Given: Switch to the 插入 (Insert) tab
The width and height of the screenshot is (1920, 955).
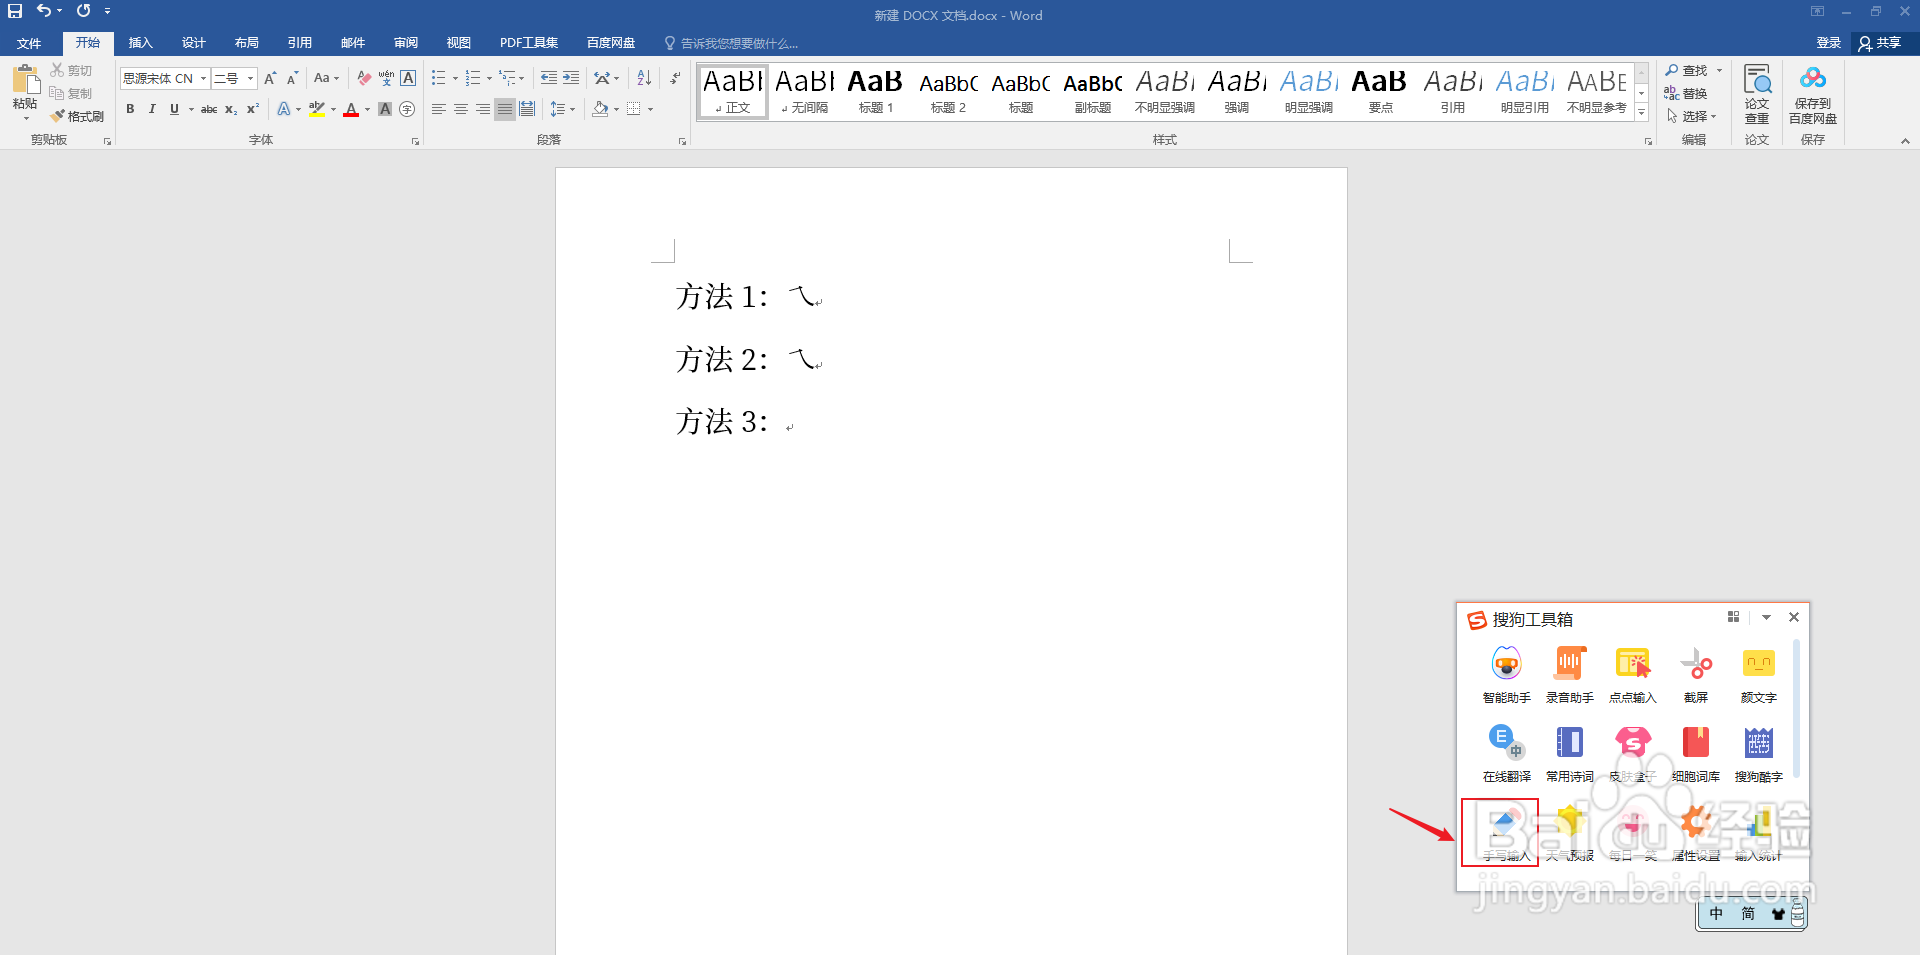Looking at the screenshot, I should pyautogui.click(x=141, y=43).
